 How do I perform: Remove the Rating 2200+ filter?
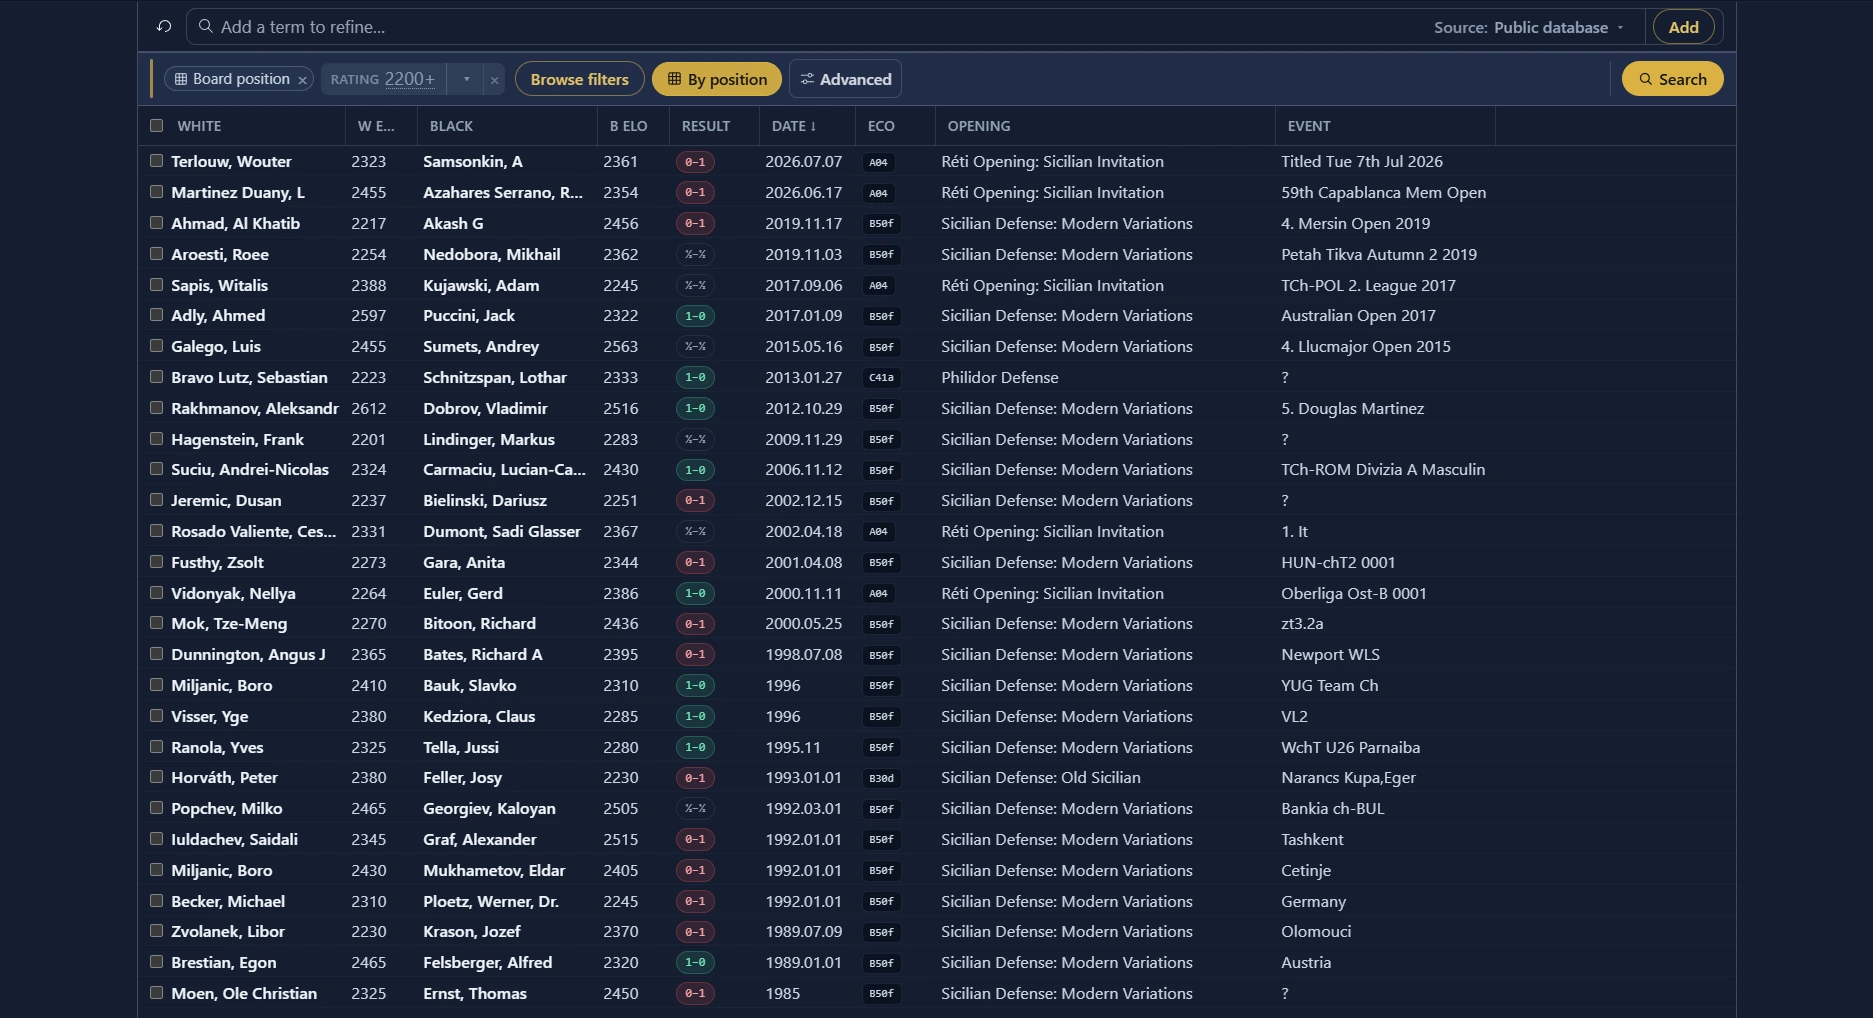click(x=494, y=80)
